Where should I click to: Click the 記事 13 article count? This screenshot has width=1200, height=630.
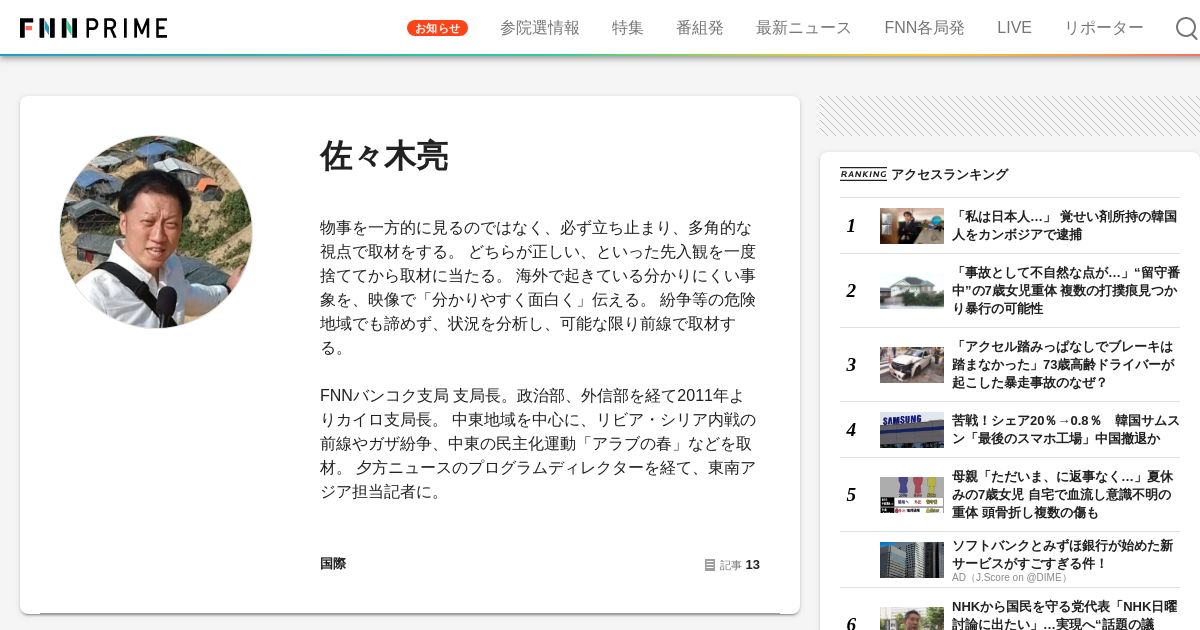click(x=732, y=565)
